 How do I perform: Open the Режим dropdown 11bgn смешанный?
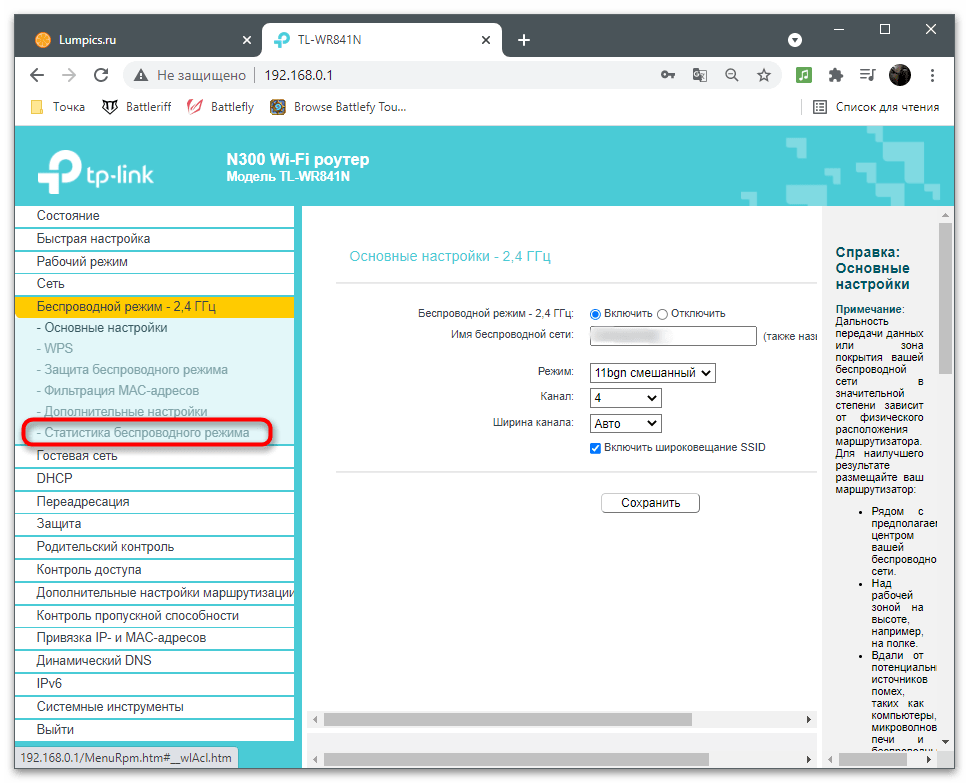(x=653, y=373)
